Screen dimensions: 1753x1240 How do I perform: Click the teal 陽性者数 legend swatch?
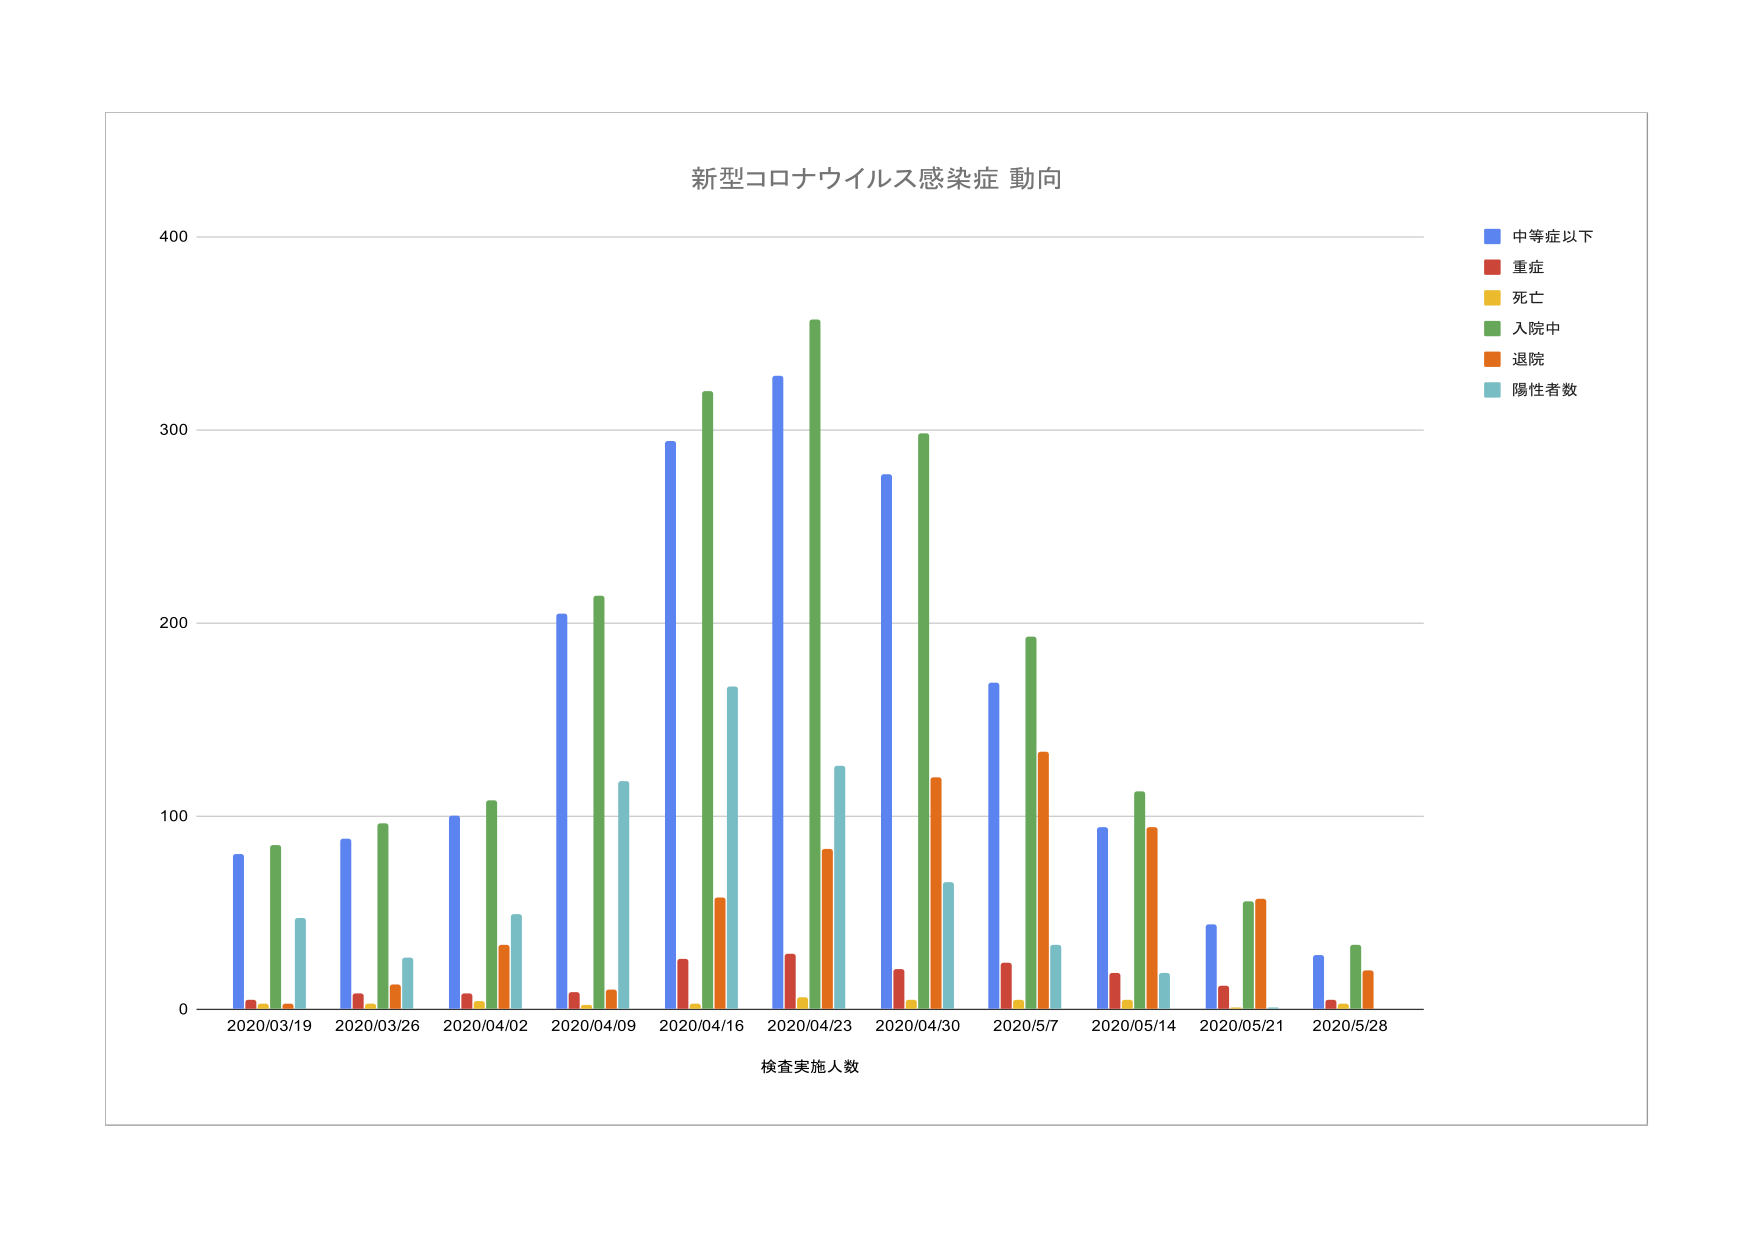(1492, 390)
